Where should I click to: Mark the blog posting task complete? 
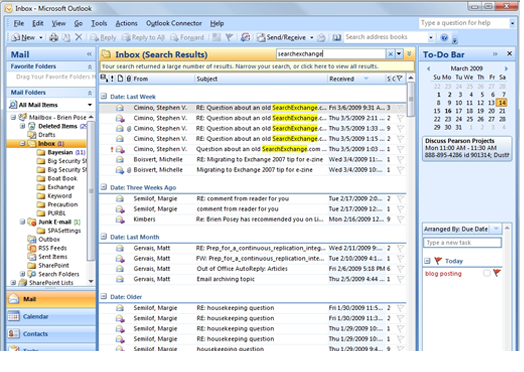487,273
